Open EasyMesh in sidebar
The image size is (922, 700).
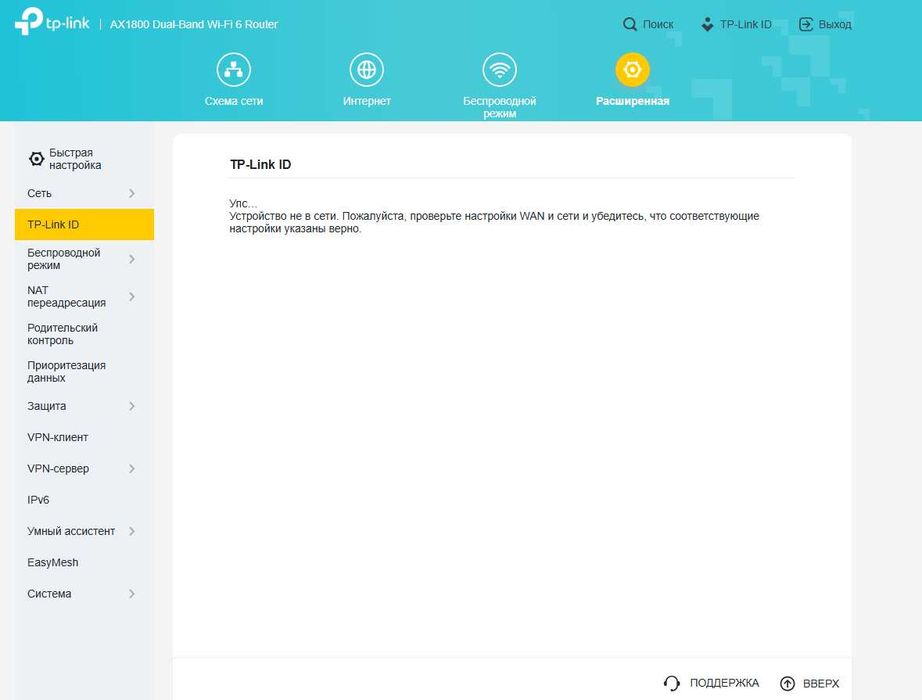[x=52, y=562]
